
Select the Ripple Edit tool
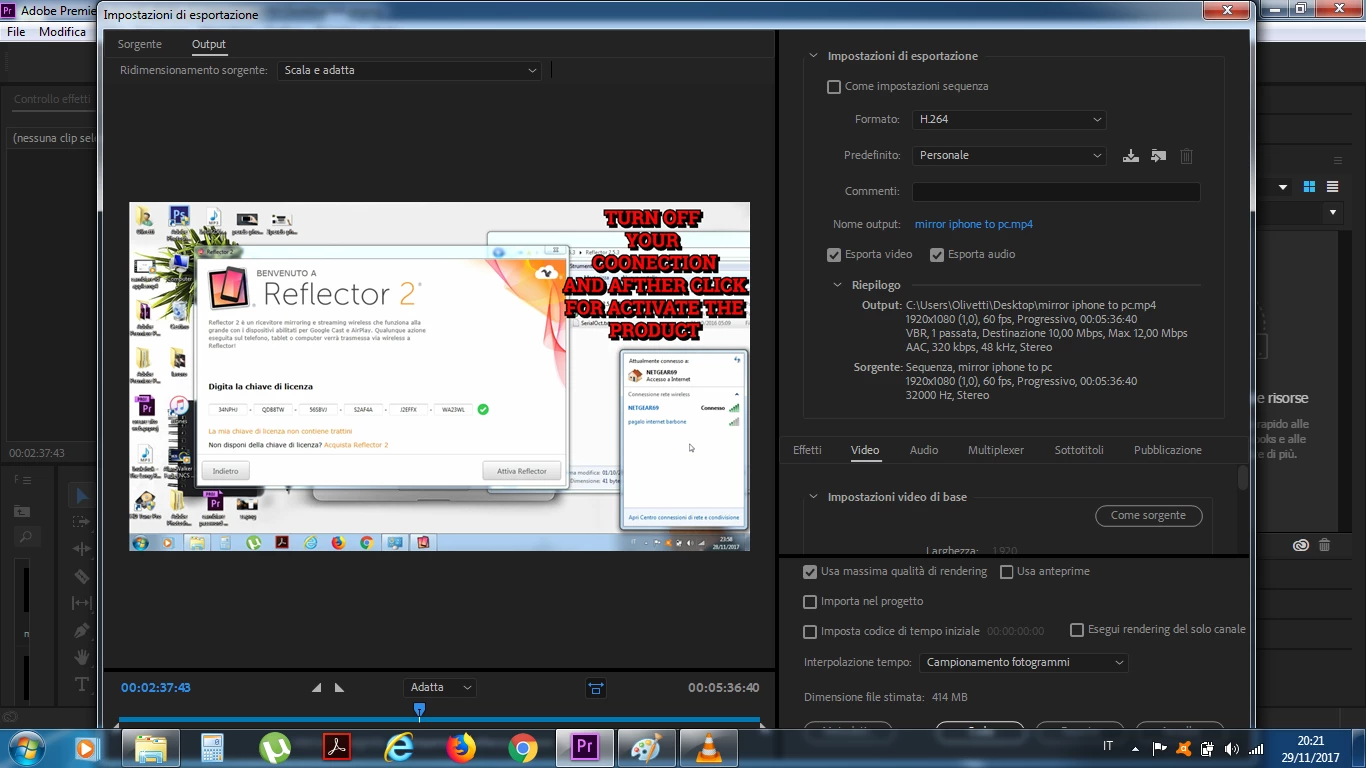point(82,549)
